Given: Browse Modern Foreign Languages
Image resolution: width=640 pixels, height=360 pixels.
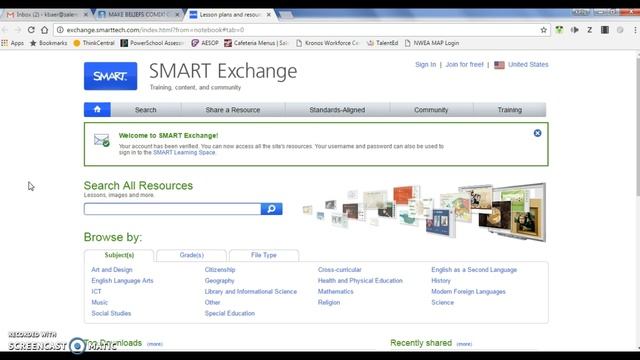Looking at the screenshot, I should pos(469,291).
